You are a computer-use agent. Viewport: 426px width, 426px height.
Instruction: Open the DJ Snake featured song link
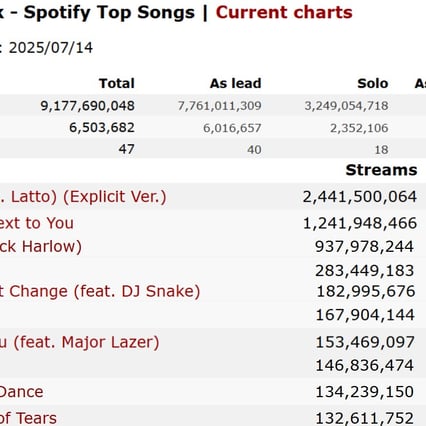[100, 291]
